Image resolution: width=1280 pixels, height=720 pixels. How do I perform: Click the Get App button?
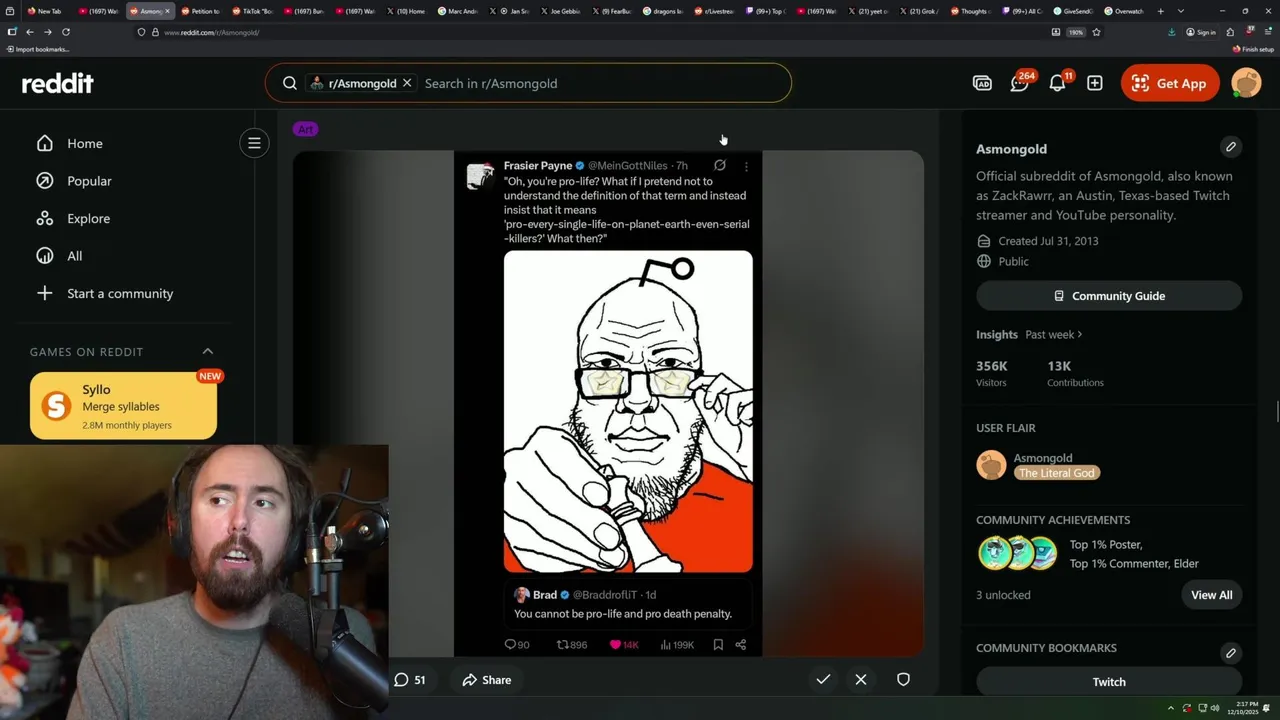point(1170,83)
